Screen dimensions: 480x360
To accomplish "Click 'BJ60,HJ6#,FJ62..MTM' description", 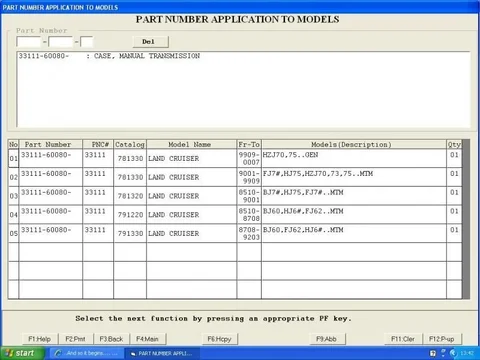I will tap(303, 211).
